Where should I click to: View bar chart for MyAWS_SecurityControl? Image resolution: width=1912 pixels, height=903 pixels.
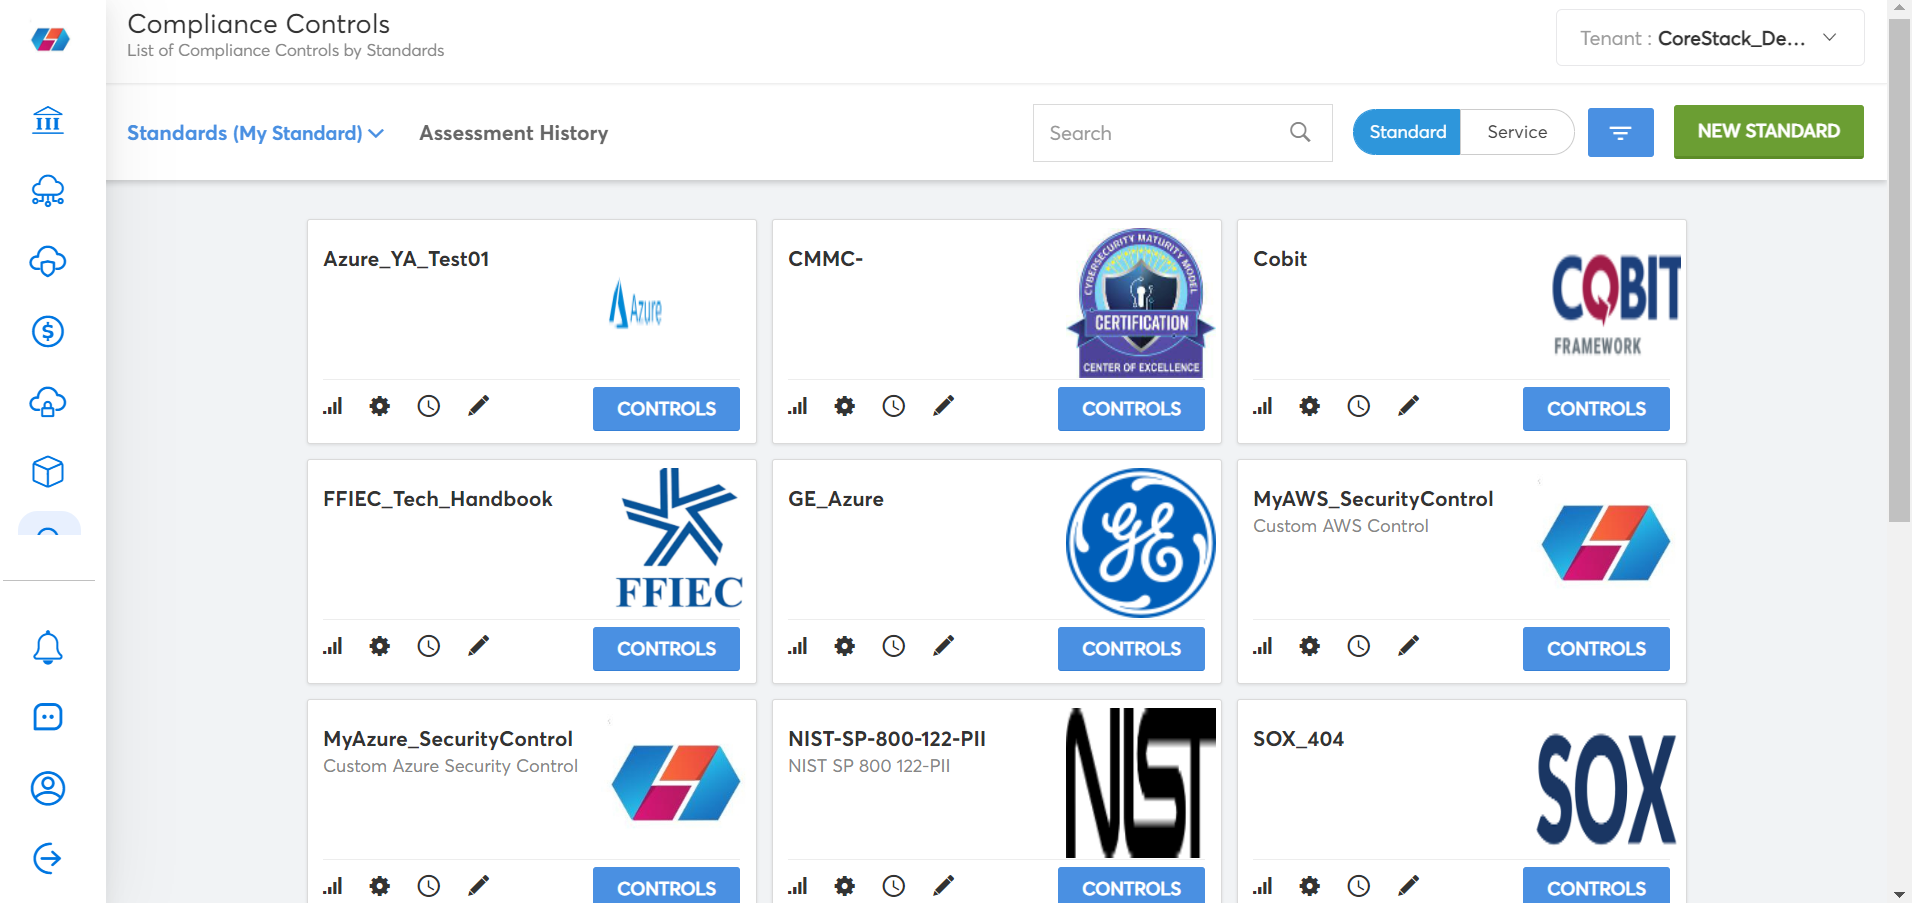tap(1263, 646)
